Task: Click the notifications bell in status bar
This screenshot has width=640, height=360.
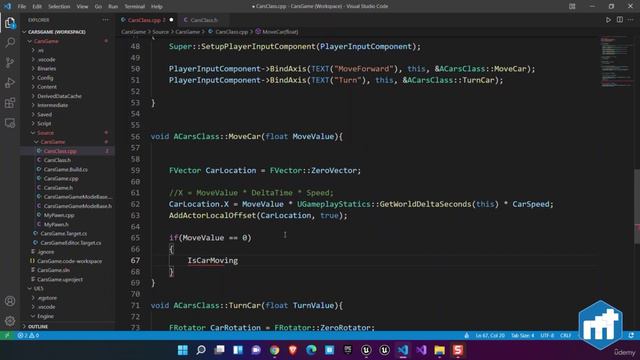Action: (x=631, y=336)
